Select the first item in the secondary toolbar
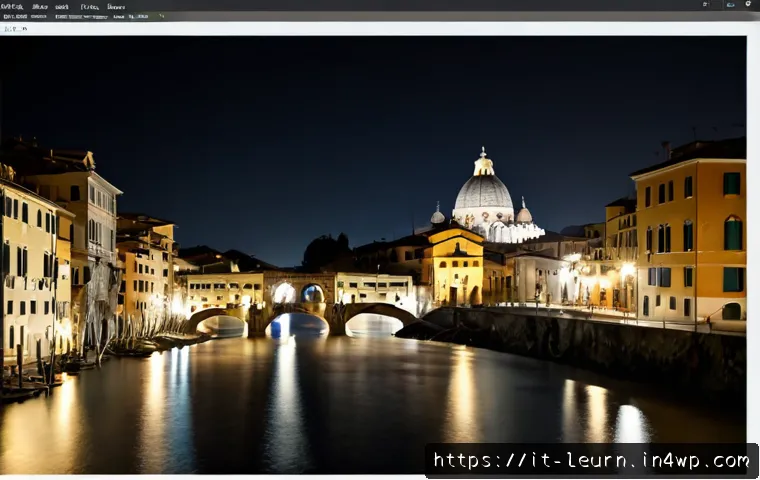 (15, 16)
